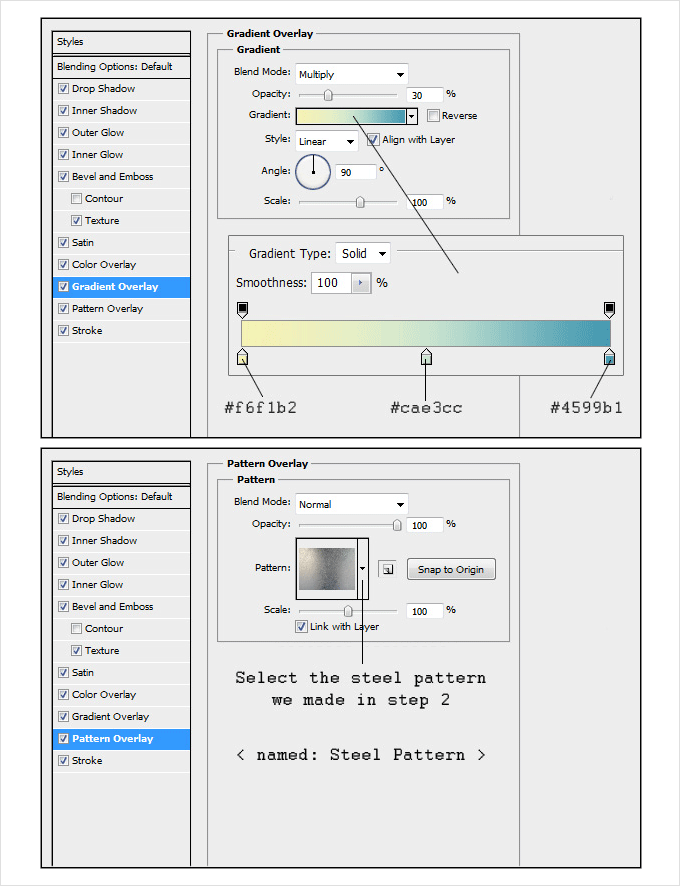680x886 pixels.
Task: Click the Gradient Overlay opacity slider handle
Action: point(327,95)
